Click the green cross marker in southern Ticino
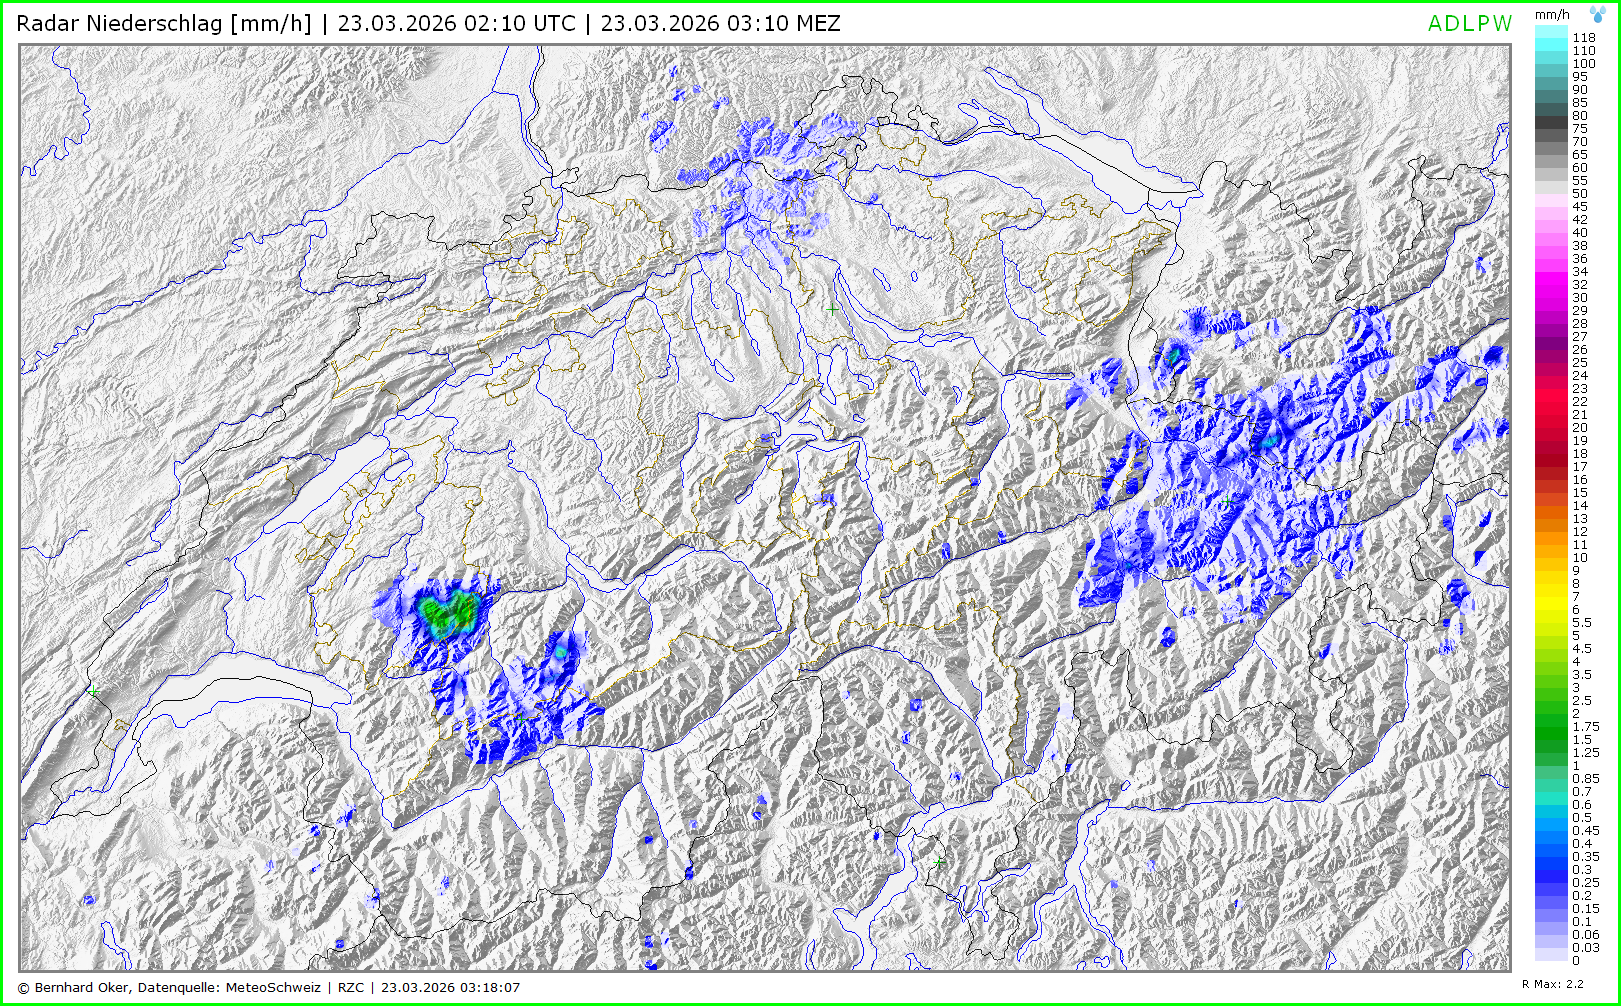The width and height of the screenshot is (1621, 1006). pyautogui.click(x=938, y=861)
